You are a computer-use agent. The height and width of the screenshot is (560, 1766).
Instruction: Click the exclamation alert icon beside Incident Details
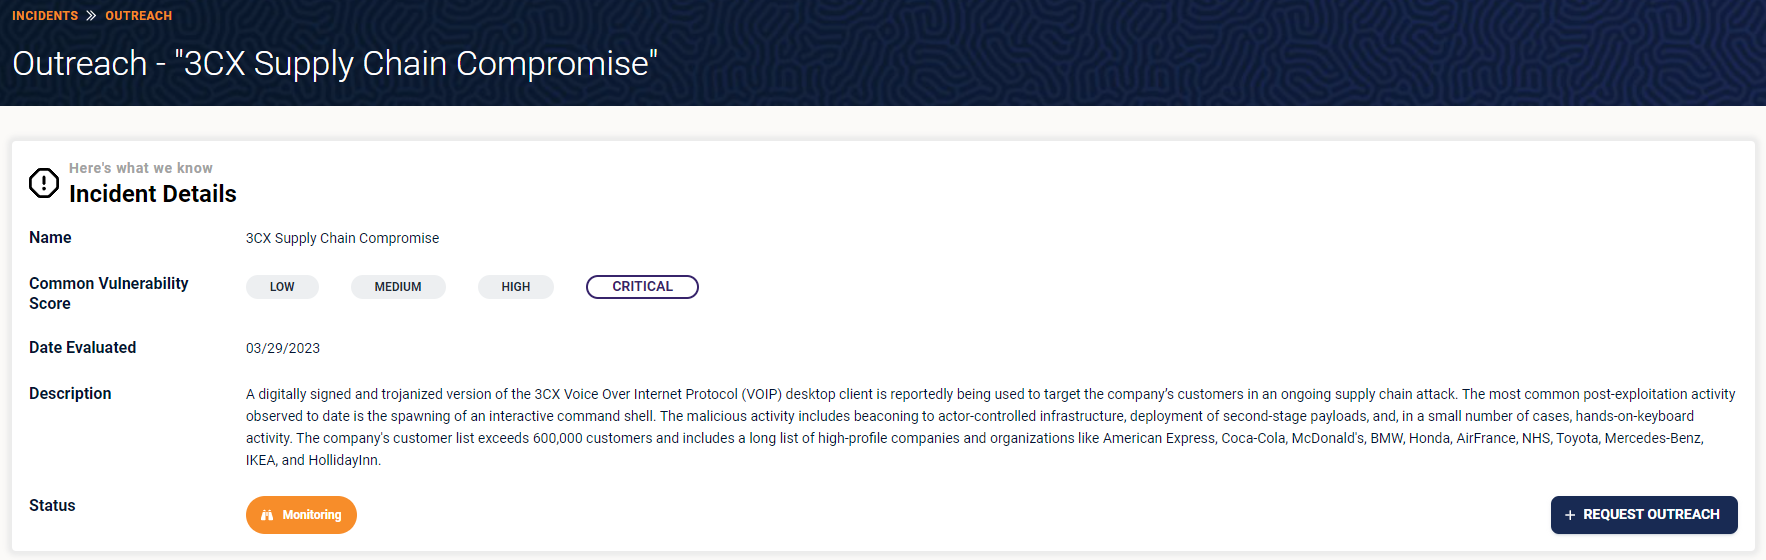[x=44, y=183]
